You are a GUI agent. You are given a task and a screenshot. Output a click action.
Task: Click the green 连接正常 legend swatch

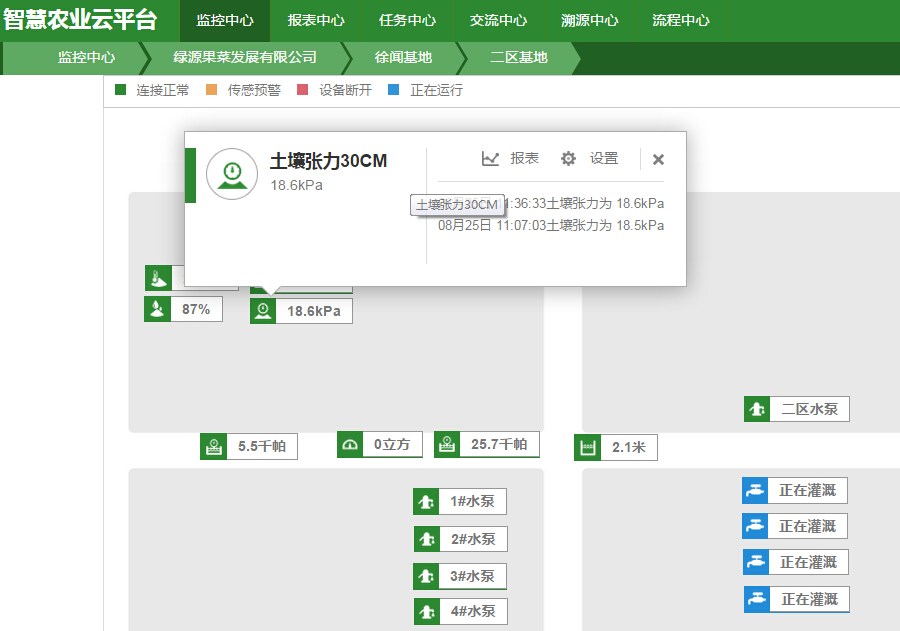pos(121,90)
